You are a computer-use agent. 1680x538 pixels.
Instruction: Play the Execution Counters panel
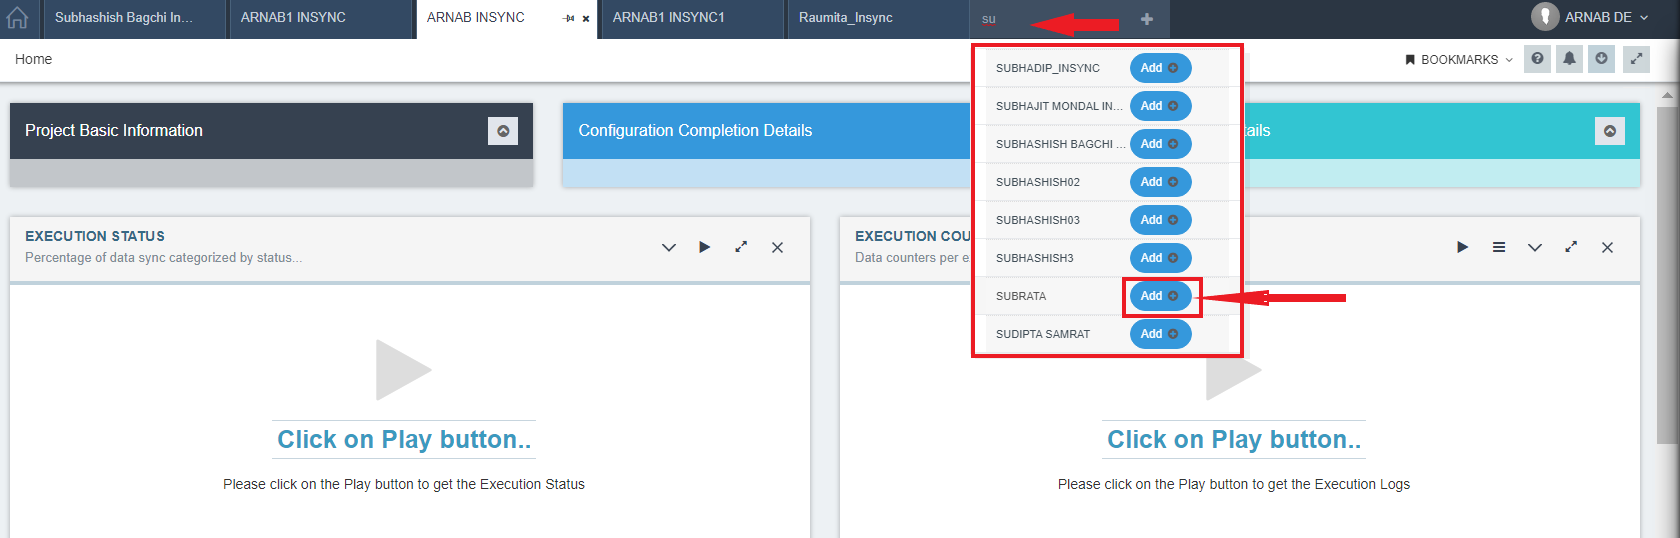point(1463,247)
